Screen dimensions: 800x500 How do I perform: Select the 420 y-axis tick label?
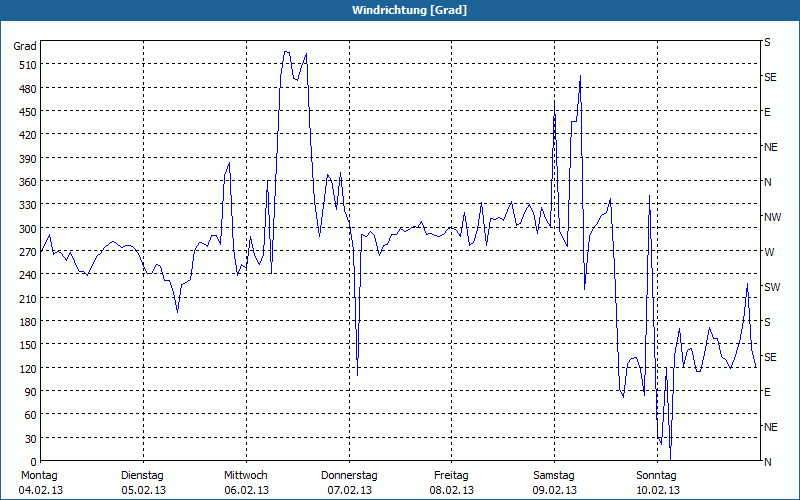coord(27,135)
